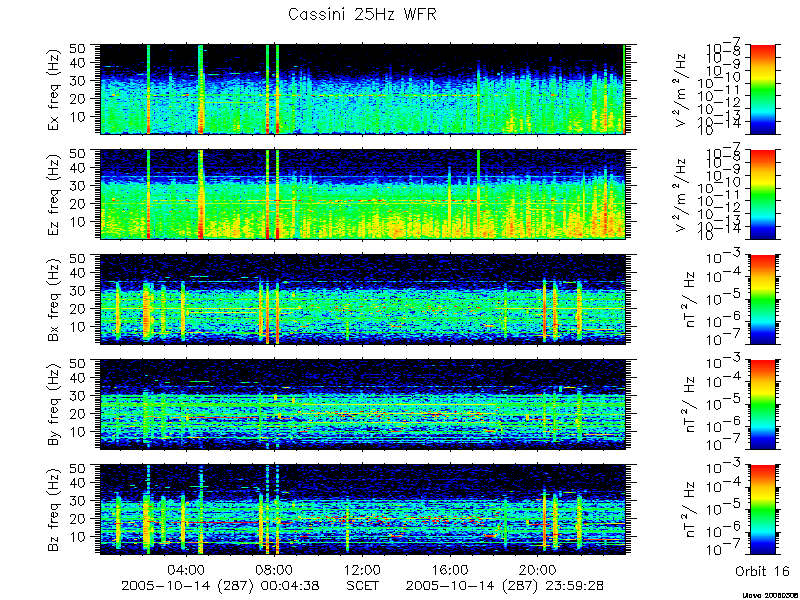Viewport: 800px width, 600px height.
Task: Select the "Bz freq (Hz)" axis label
Action: 55,509
